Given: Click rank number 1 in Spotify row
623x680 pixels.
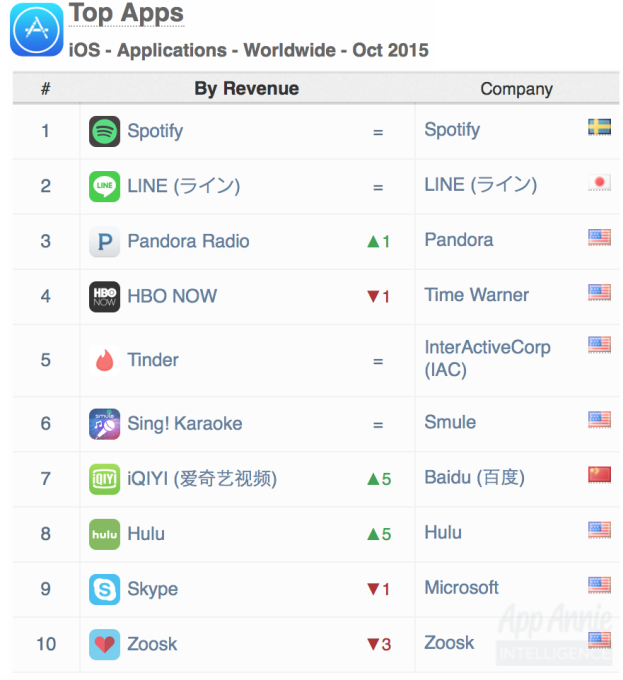Looking at the screenshot, I should 46,131.
